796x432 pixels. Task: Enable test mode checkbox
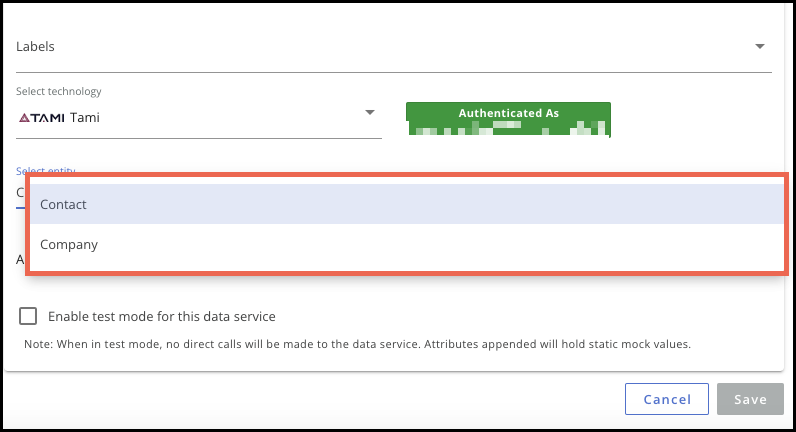click(28, 316)
